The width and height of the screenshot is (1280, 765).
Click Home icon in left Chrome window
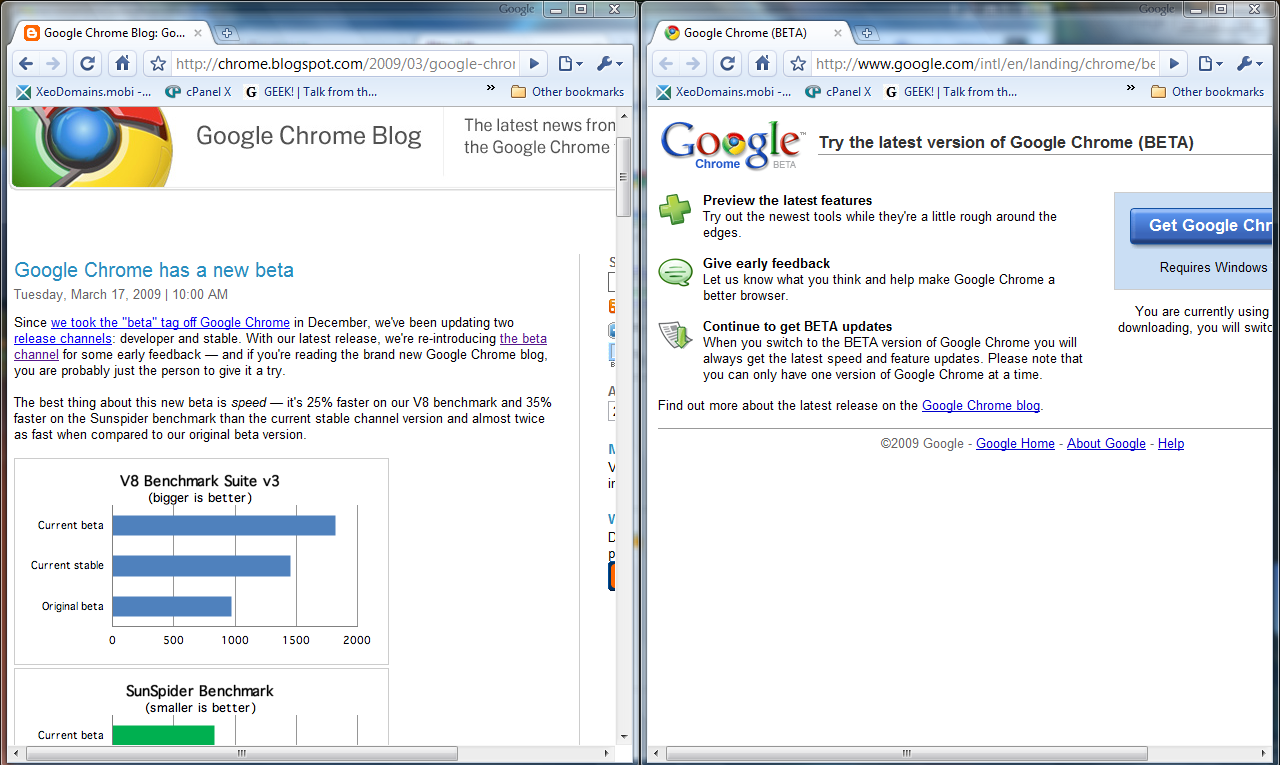[122, 64]
